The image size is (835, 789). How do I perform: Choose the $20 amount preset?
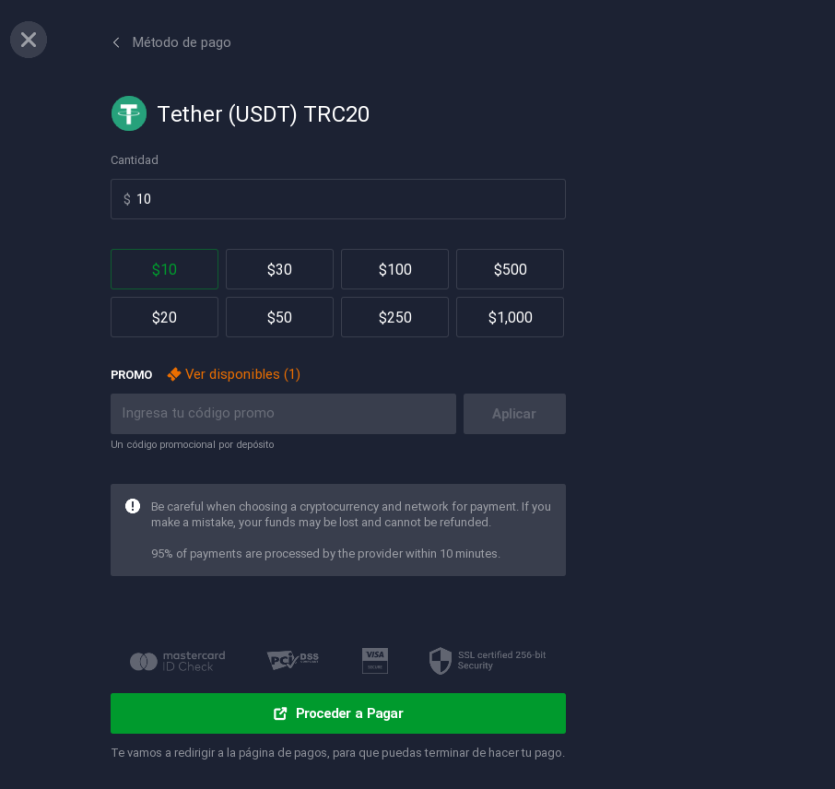[x=164, y=317]
